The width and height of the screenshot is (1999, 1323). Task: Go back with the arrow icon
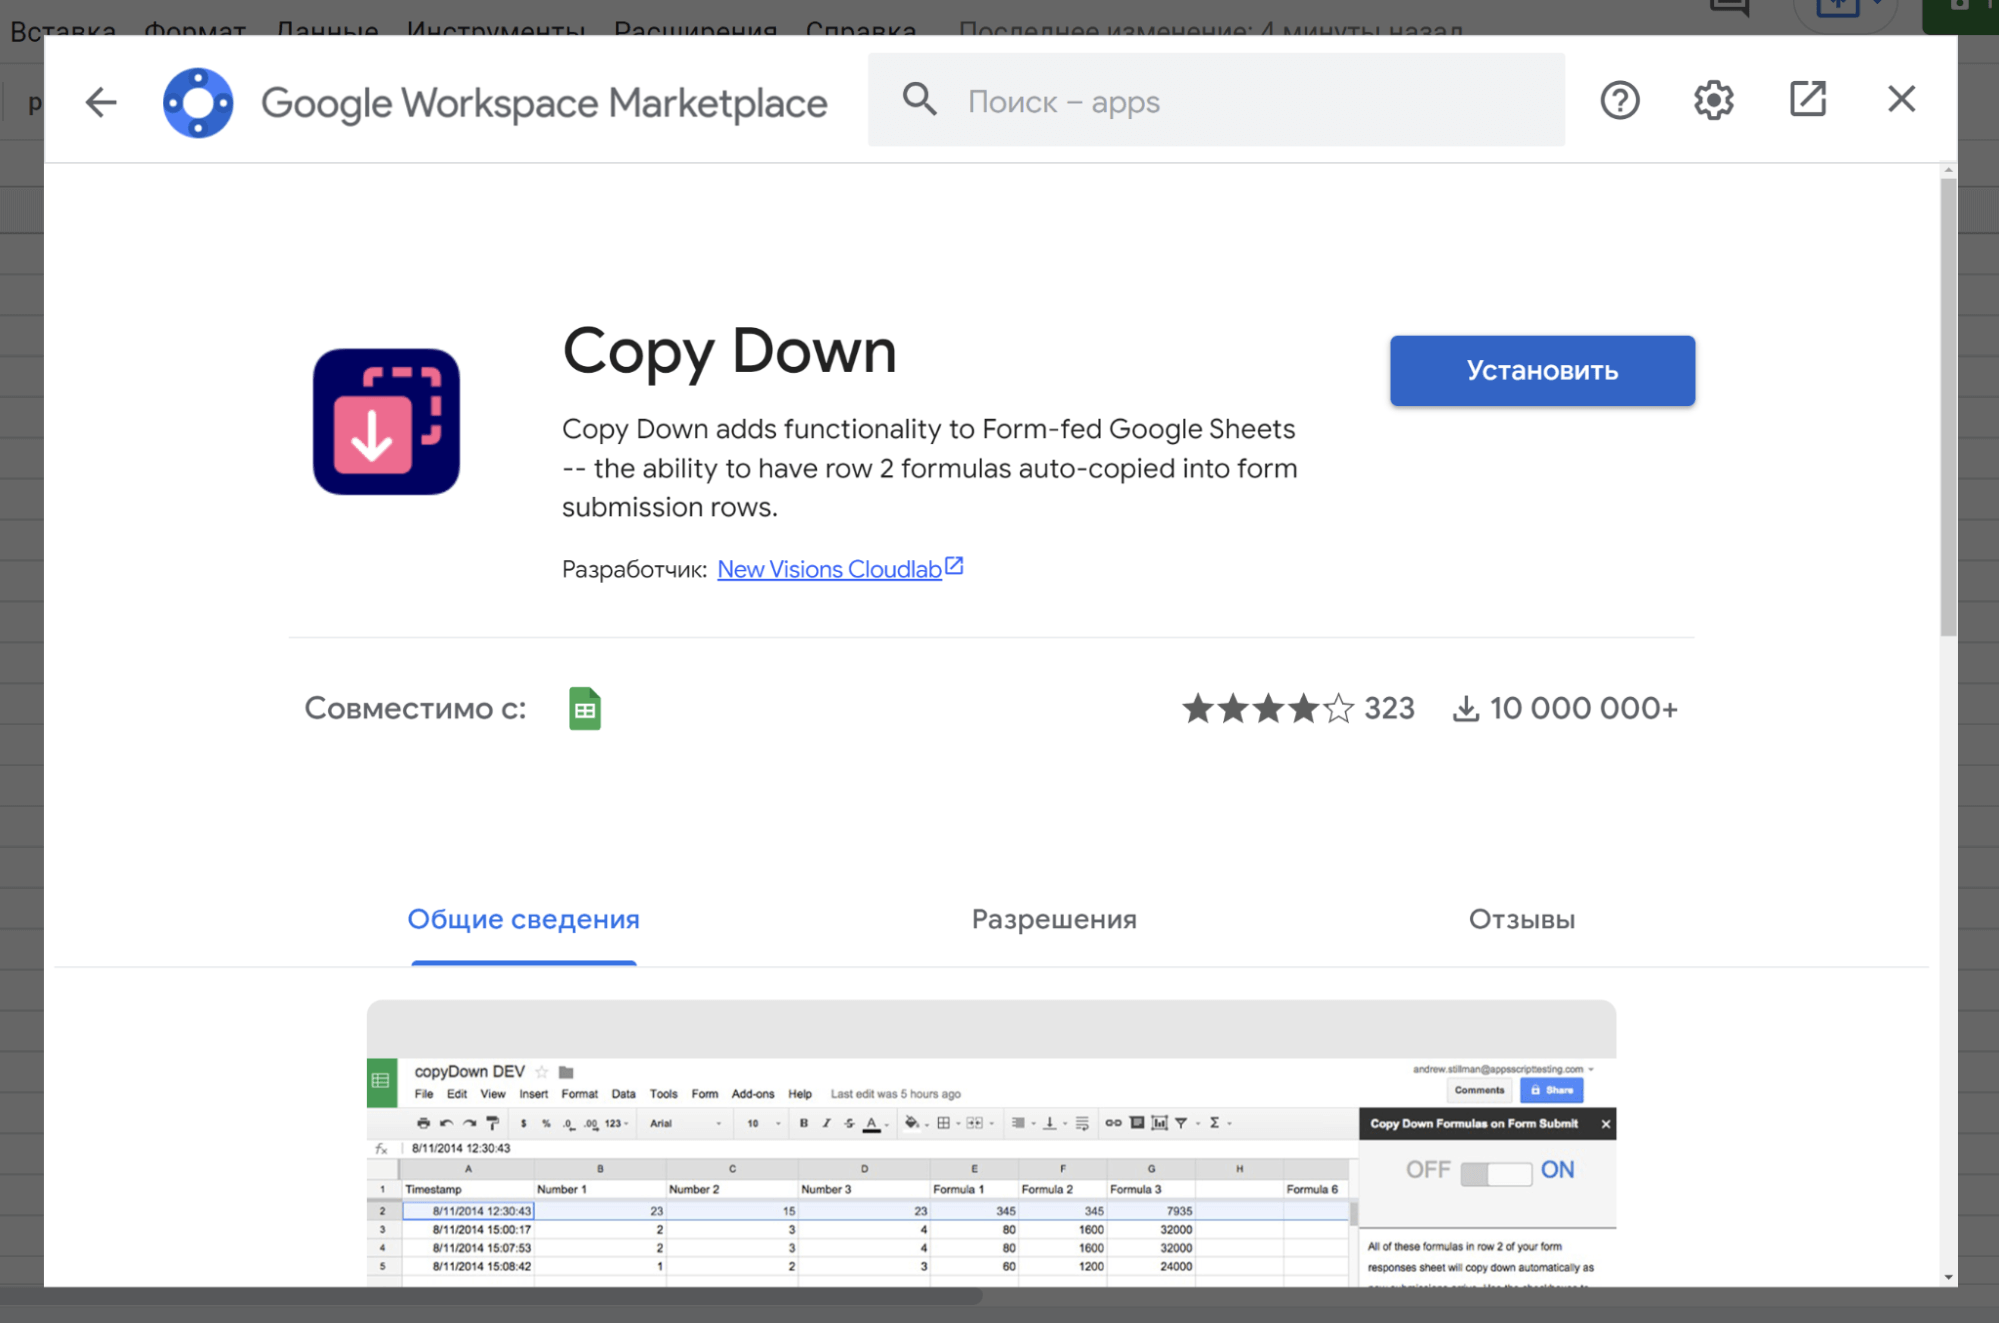pos(101,102)
